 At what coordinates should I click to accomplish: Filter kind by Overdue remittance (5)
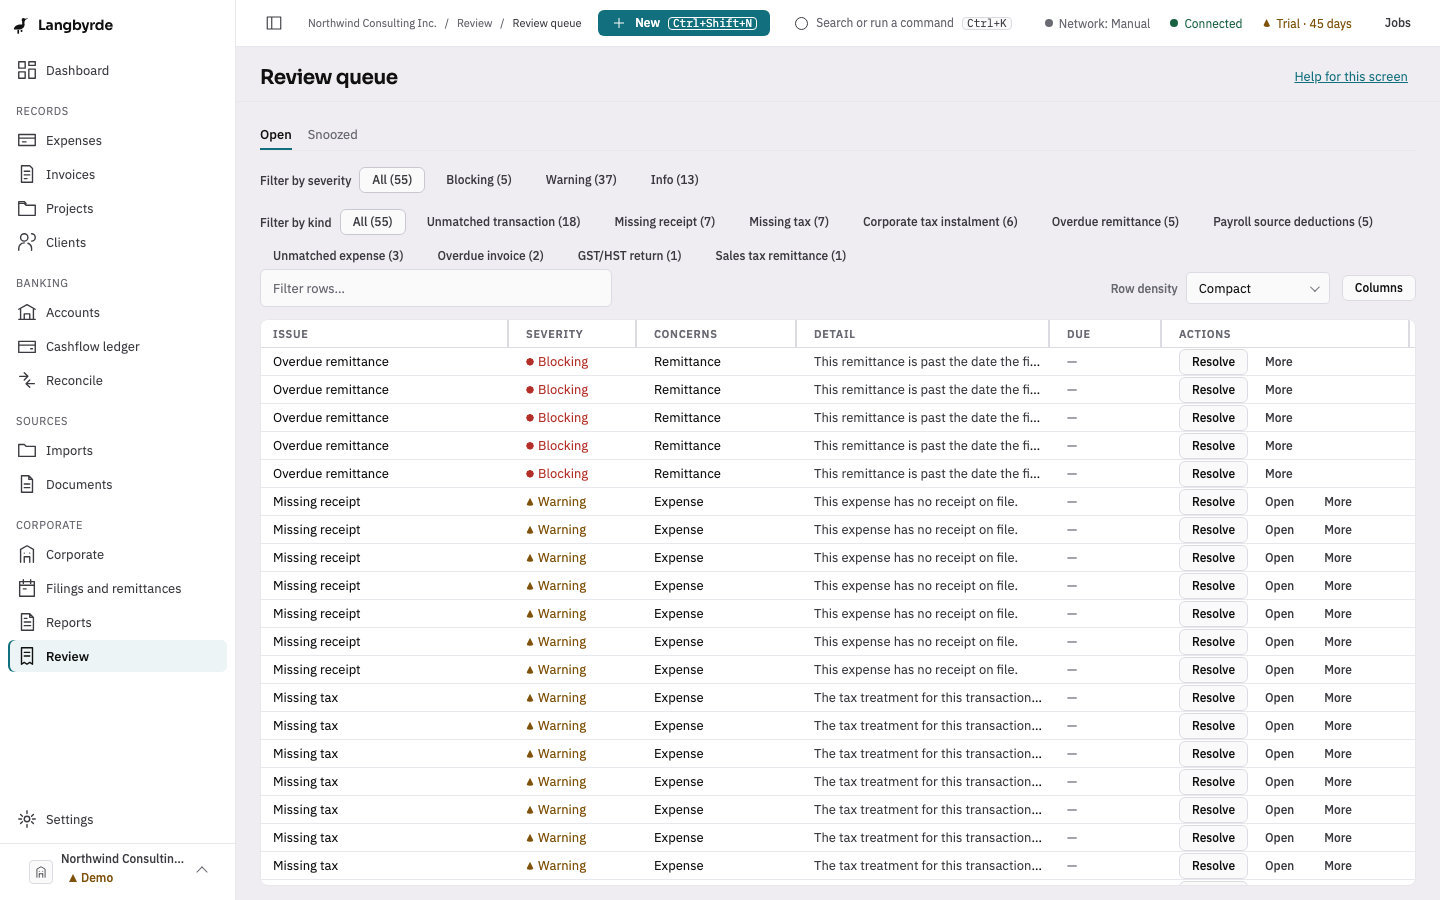coord(1115,222)
